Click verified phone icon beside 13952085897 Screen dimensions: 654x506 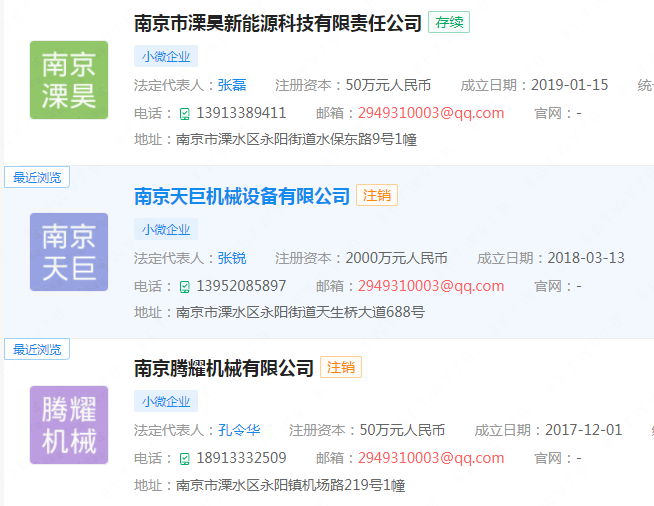click(x=184, y=287)
